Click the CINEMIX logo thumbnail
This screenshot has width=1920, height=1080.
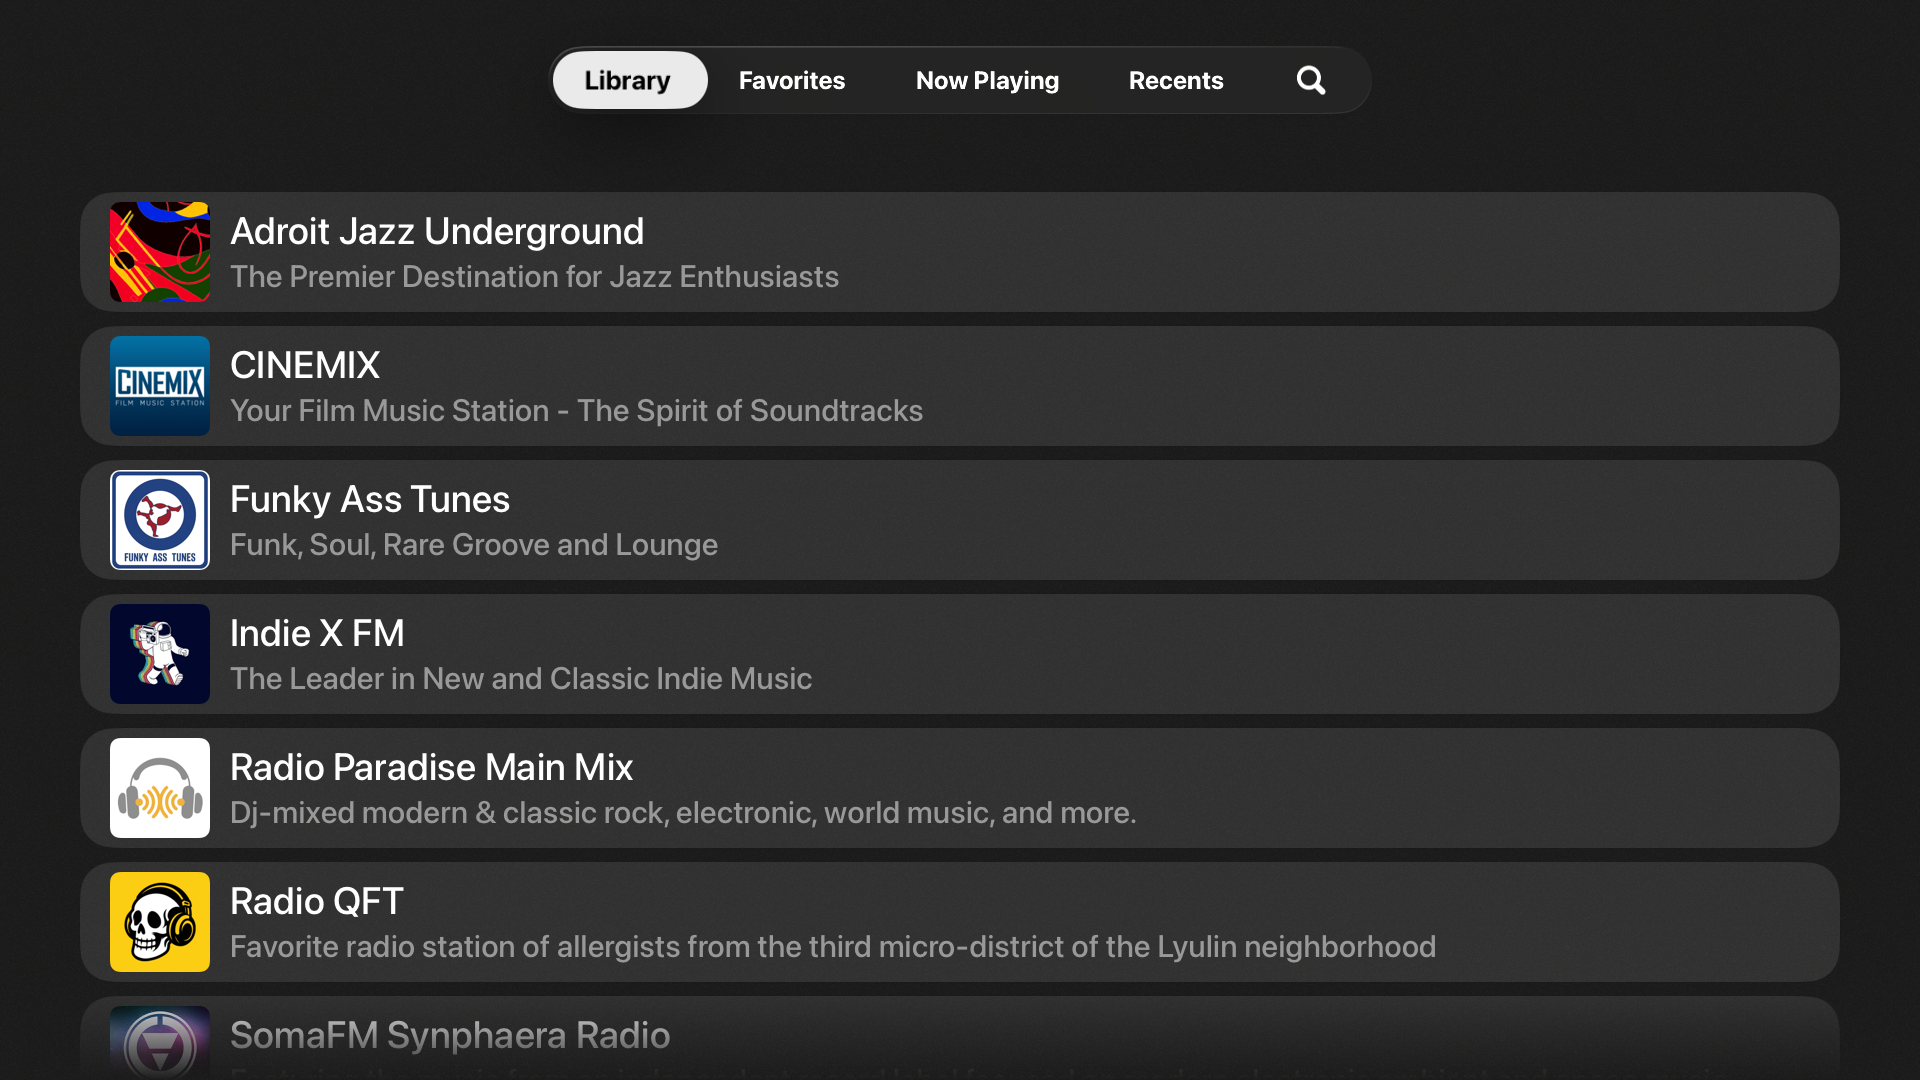click(160, 386)
